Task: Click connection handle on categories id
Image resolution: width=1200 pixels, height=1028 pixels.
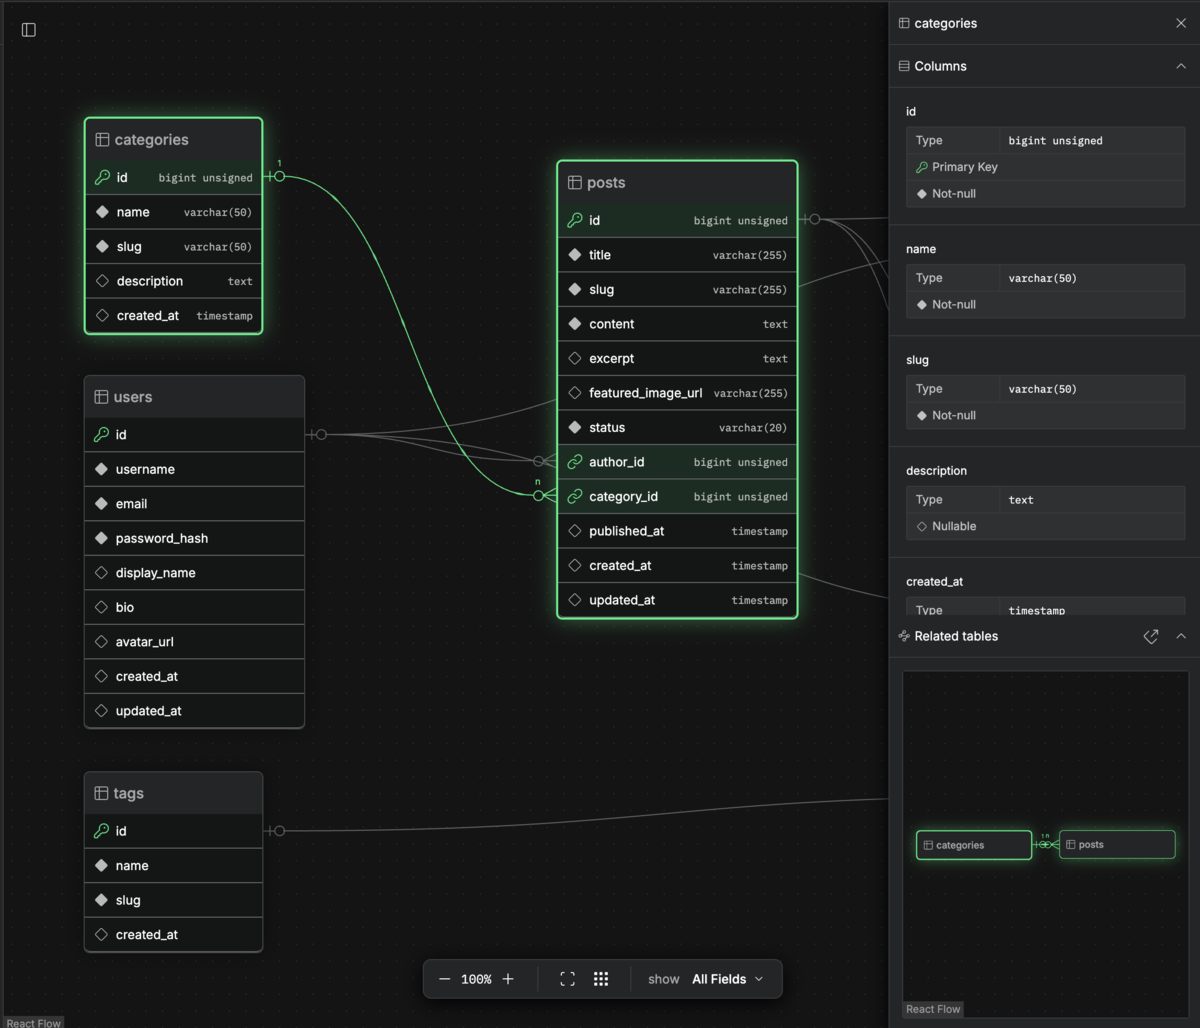Action: [x=279, y=177]
